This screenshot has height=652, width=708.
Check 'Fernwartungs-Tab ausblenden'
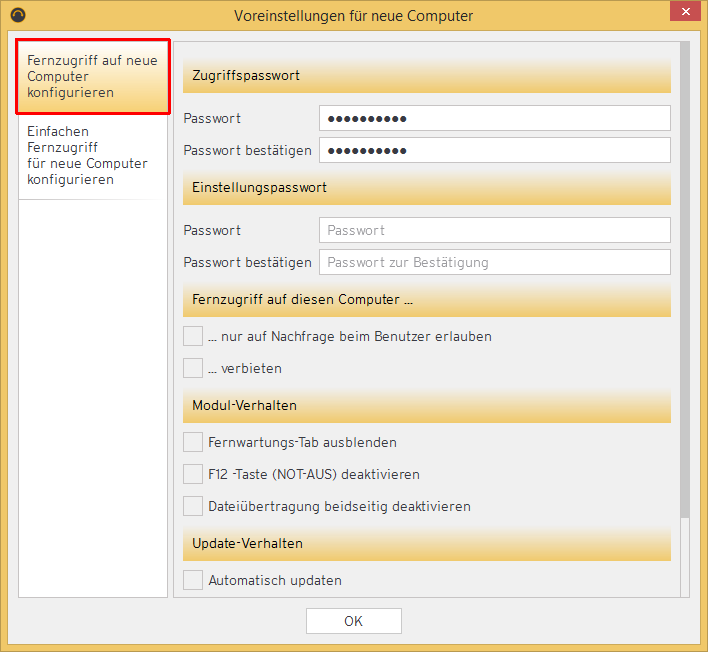193,442
